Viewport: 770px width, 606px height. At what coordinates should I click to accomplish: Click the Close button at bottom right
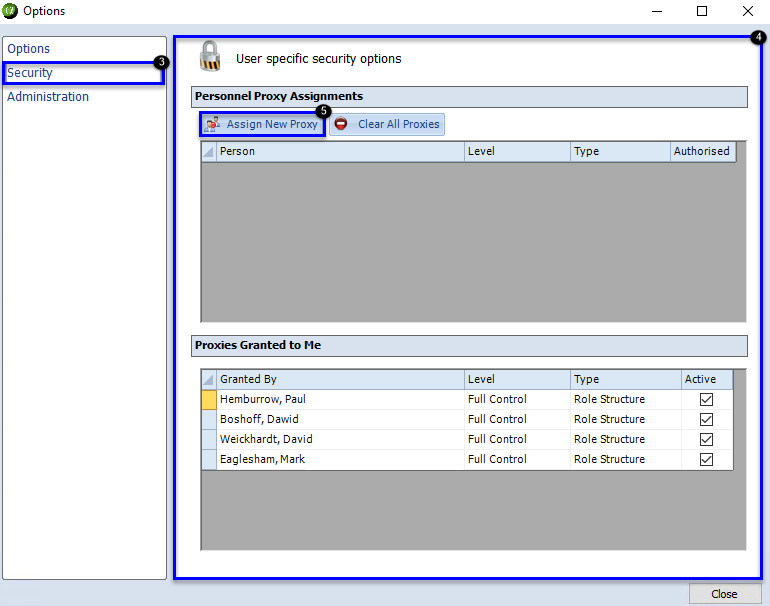724,594
